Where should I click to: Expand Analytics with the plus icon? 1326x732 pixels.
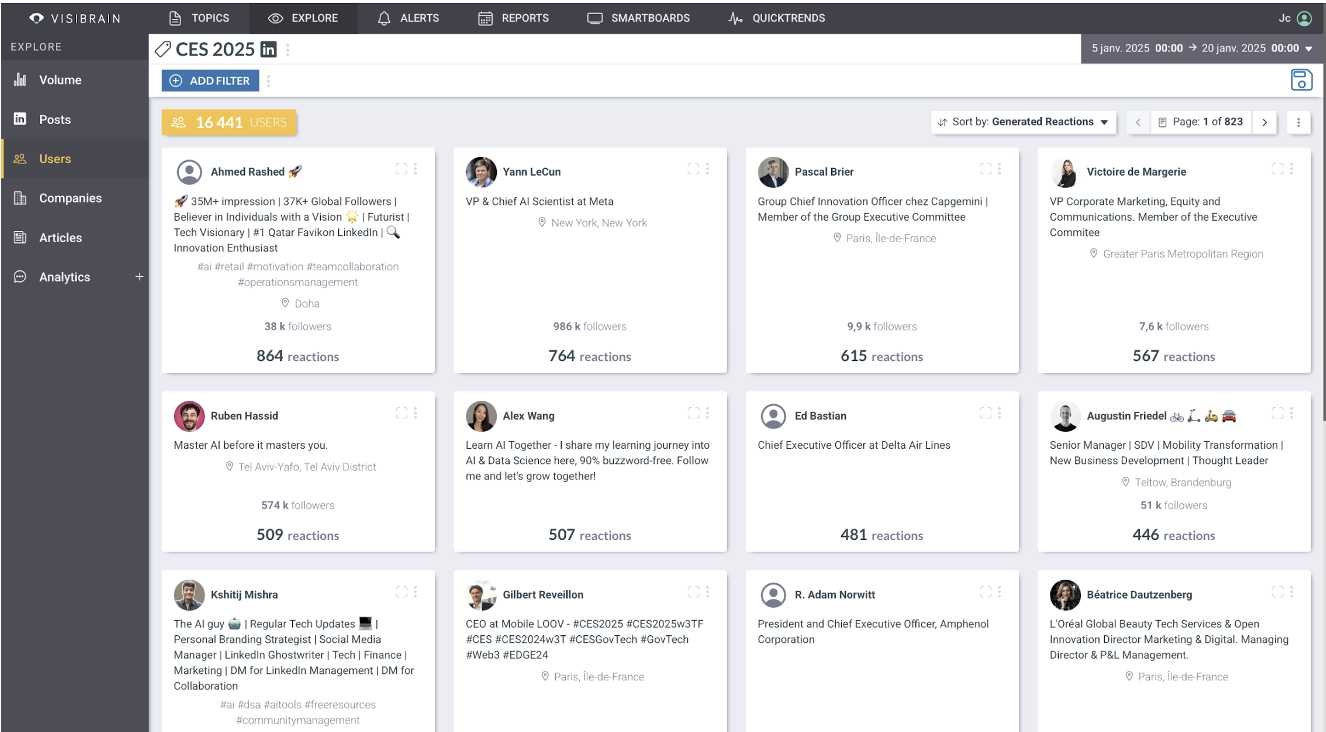click(x=139, y=277)
